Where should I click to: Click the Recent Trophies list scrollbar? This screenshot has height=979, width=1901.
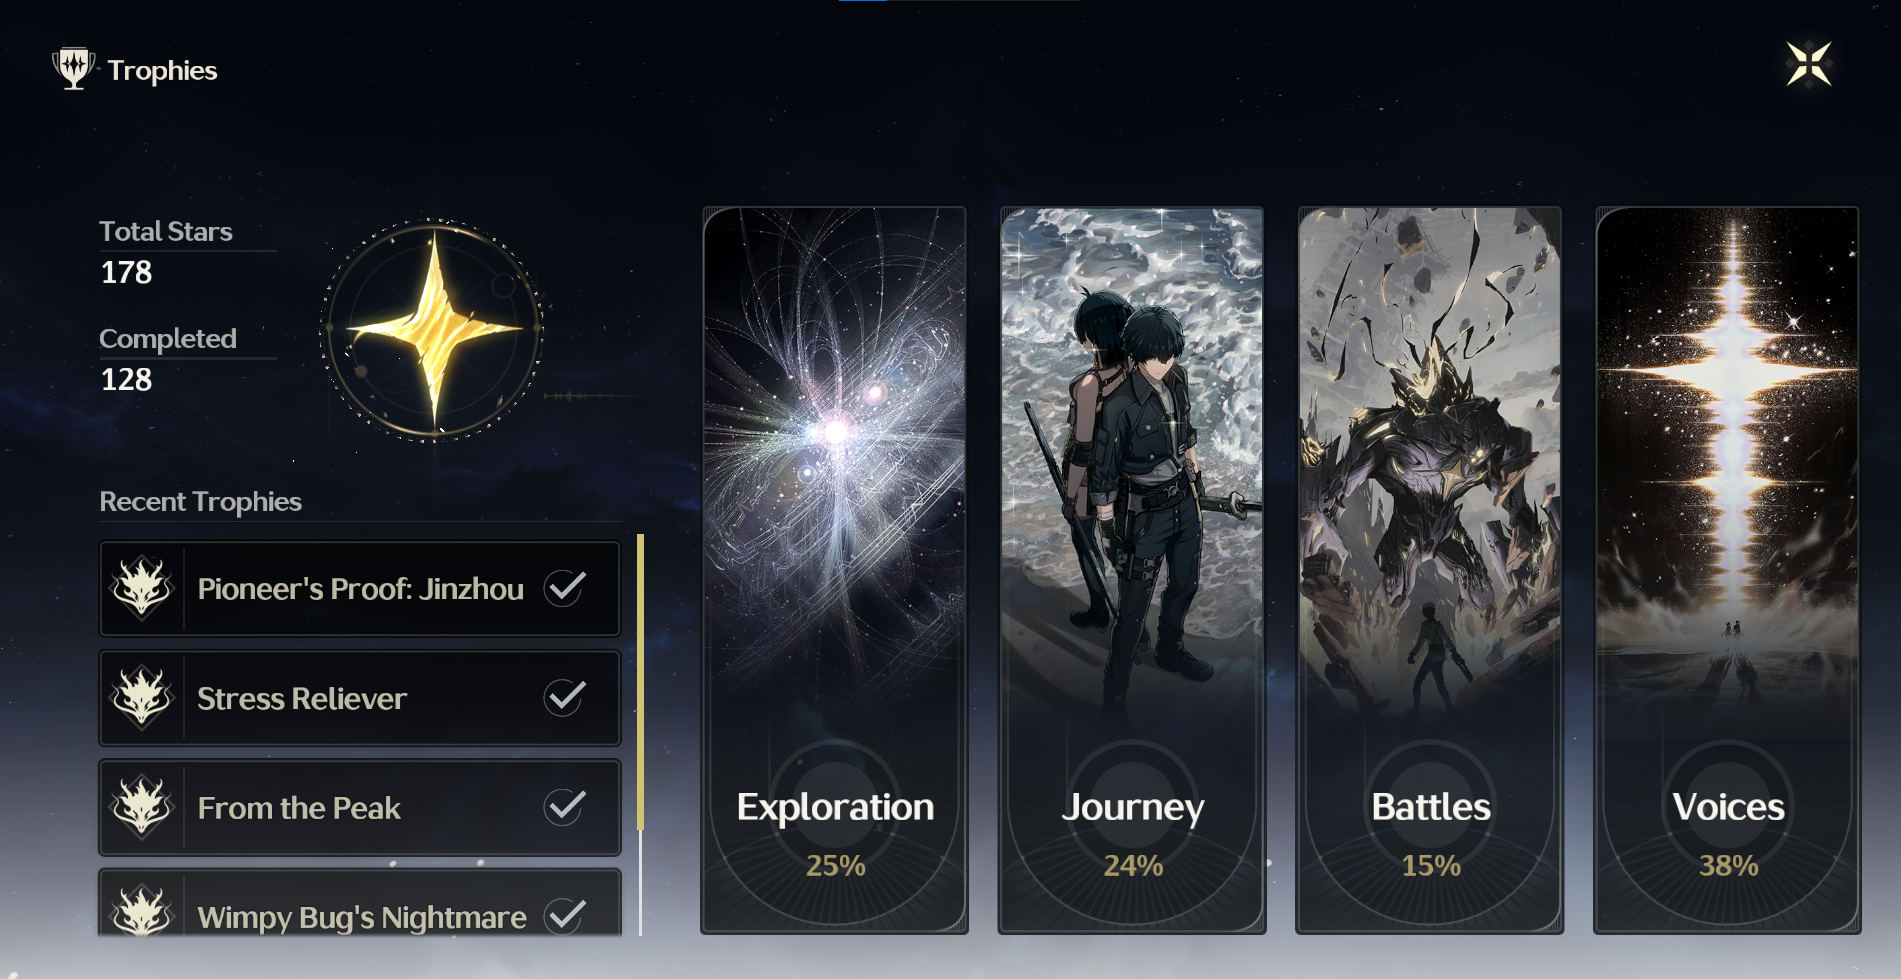[640, 735]
